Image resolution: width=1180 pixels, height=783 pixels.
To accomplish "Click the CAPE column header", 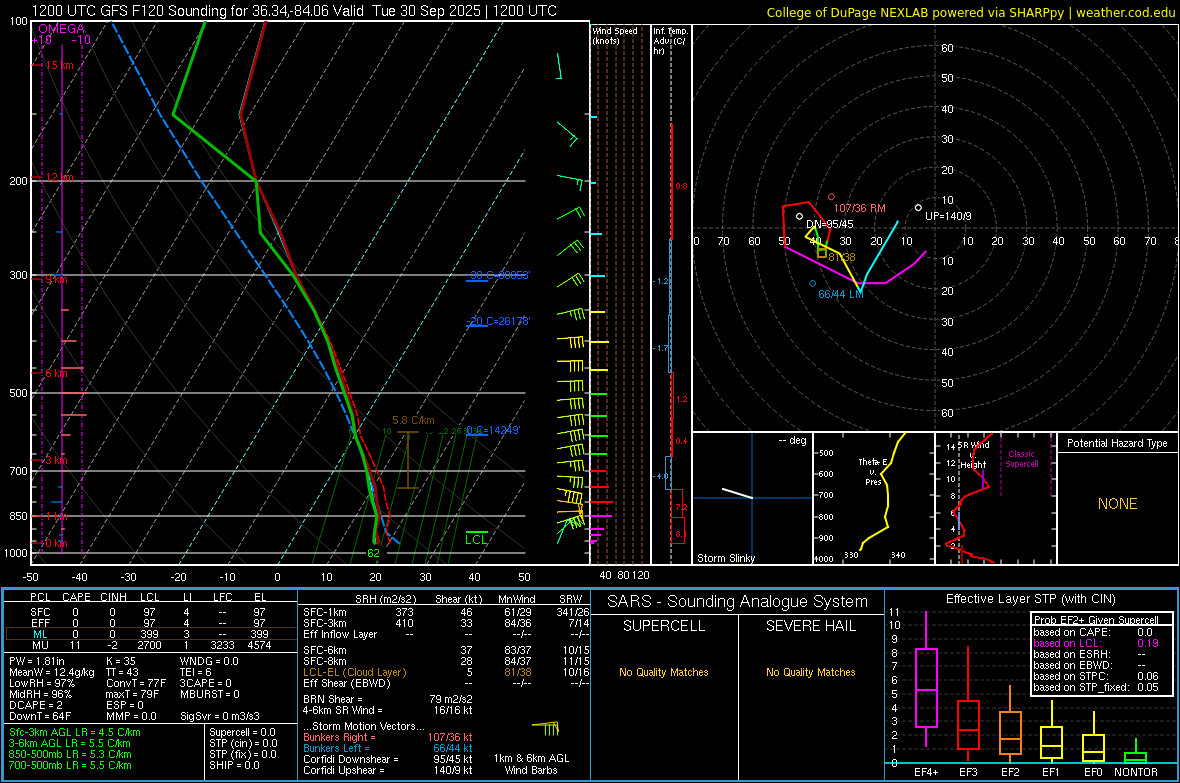I will (76, 597).
